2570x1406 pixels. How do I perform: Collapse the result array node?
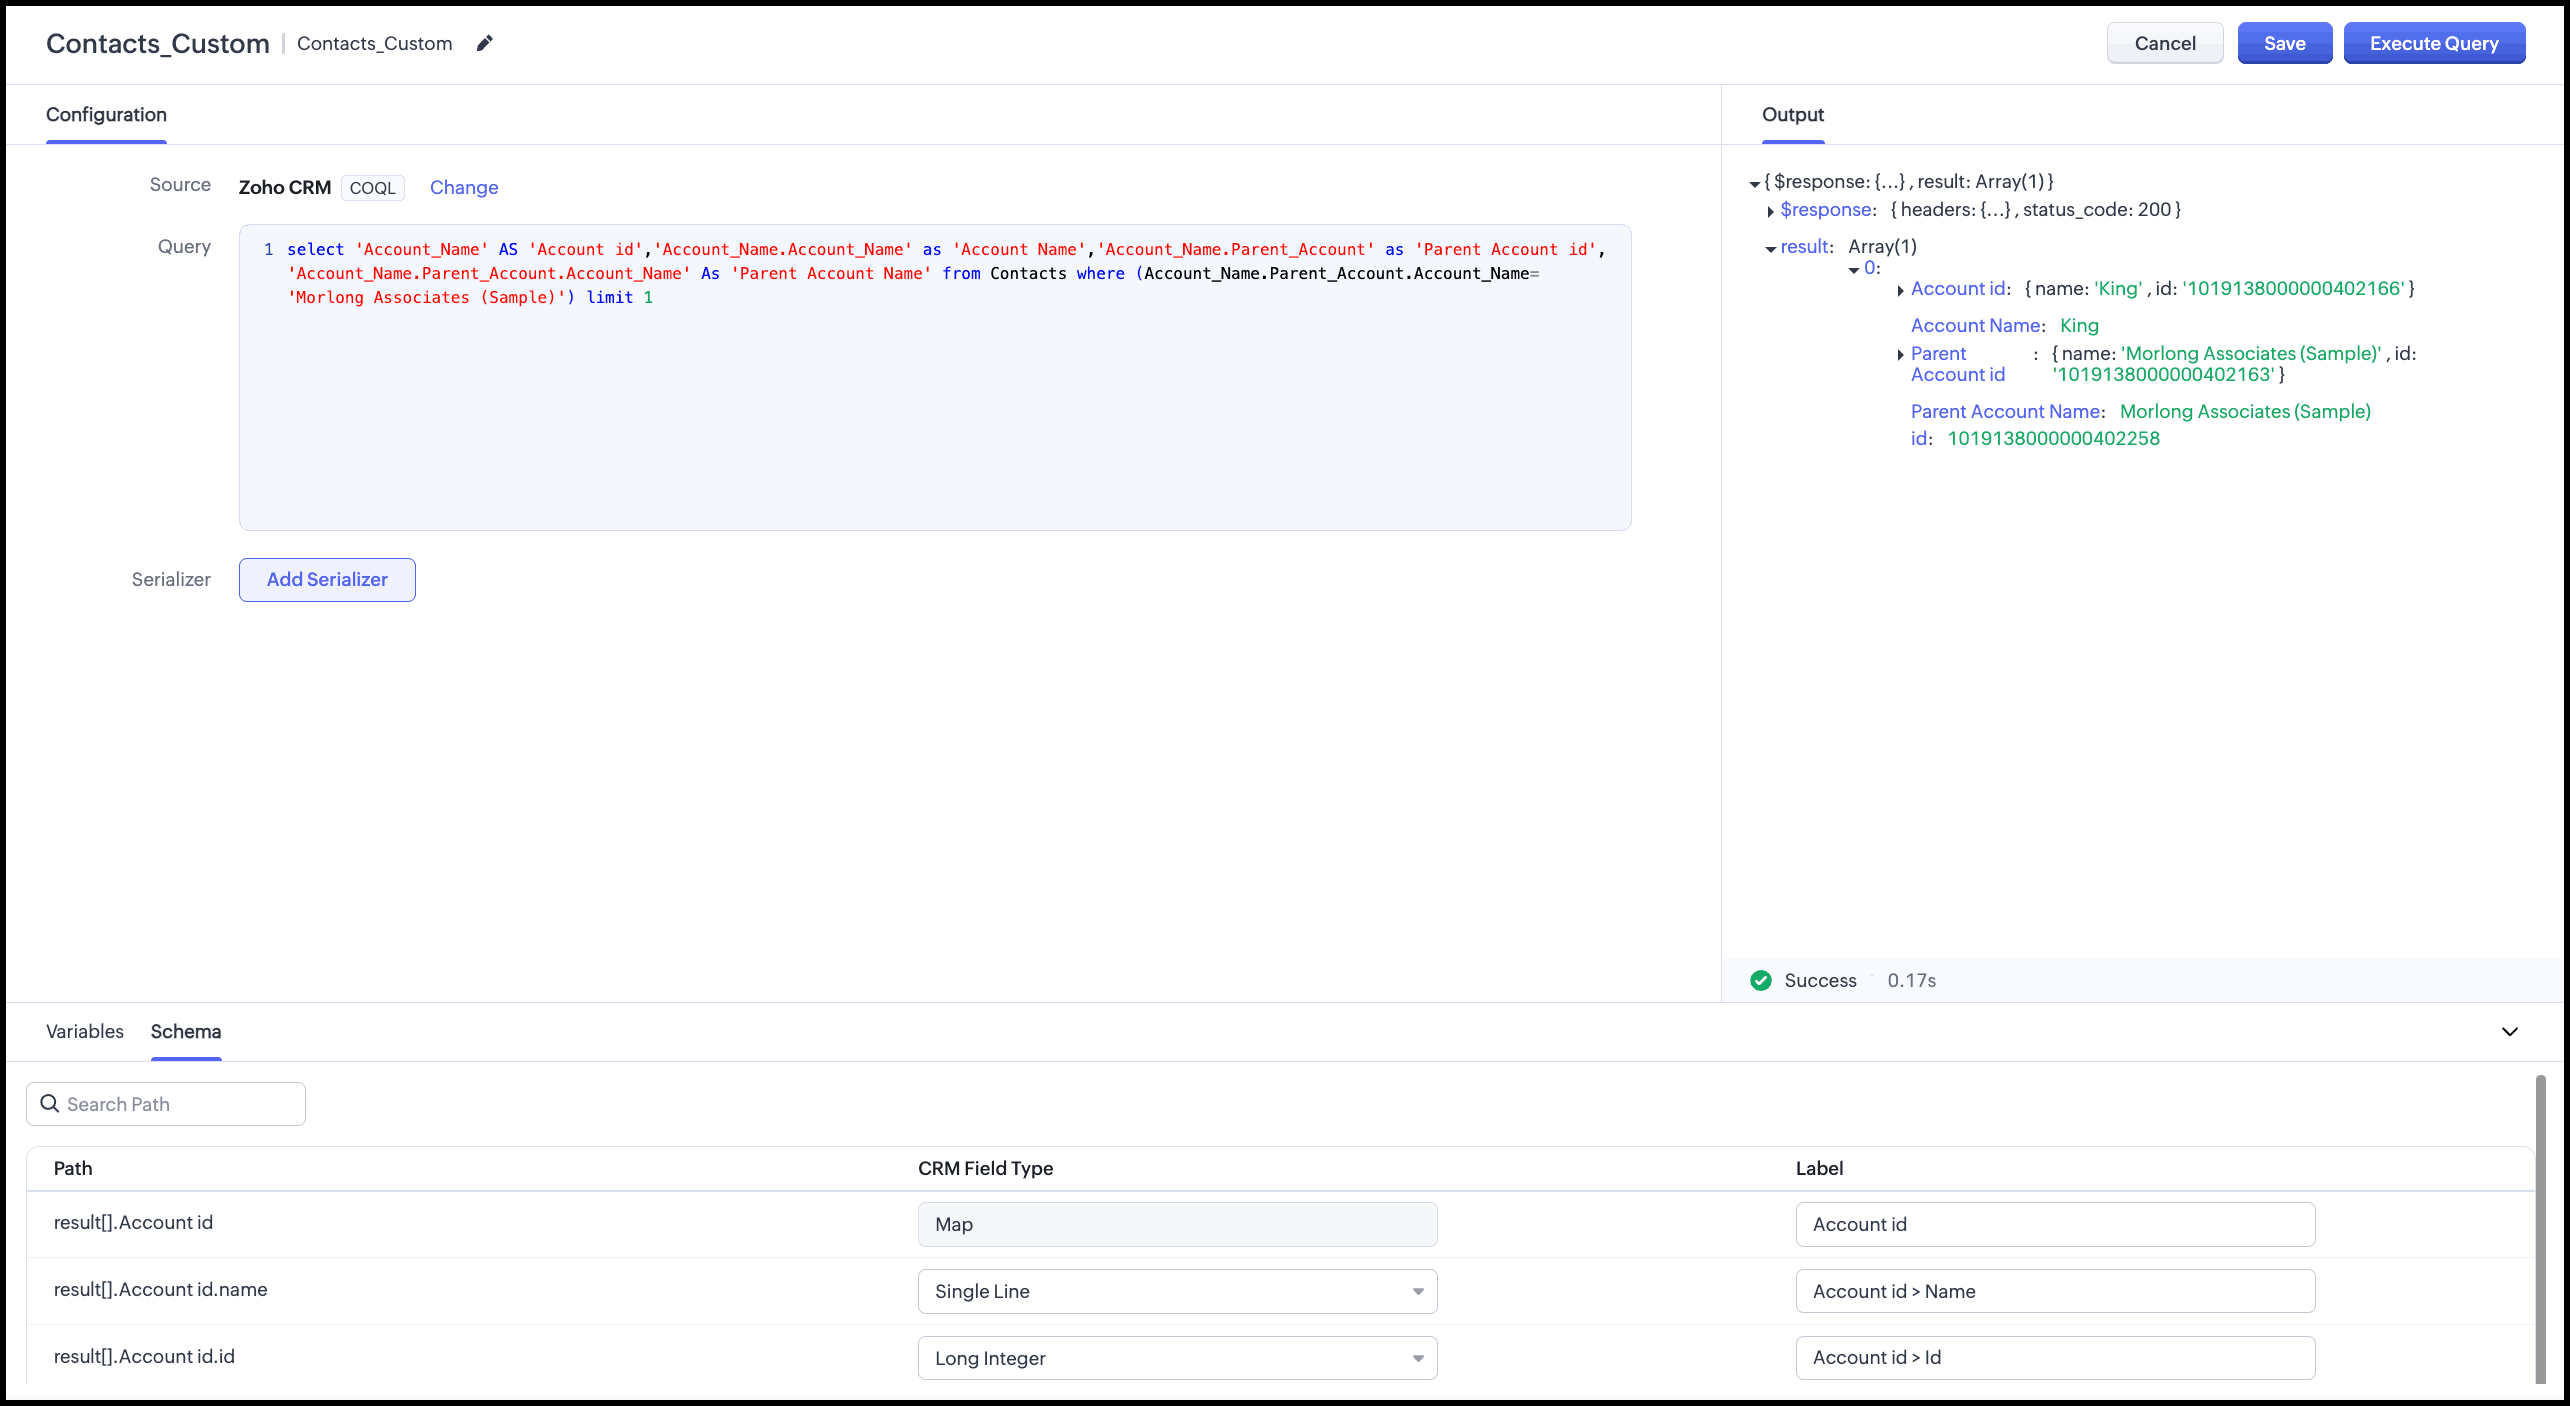(1770, 248)
